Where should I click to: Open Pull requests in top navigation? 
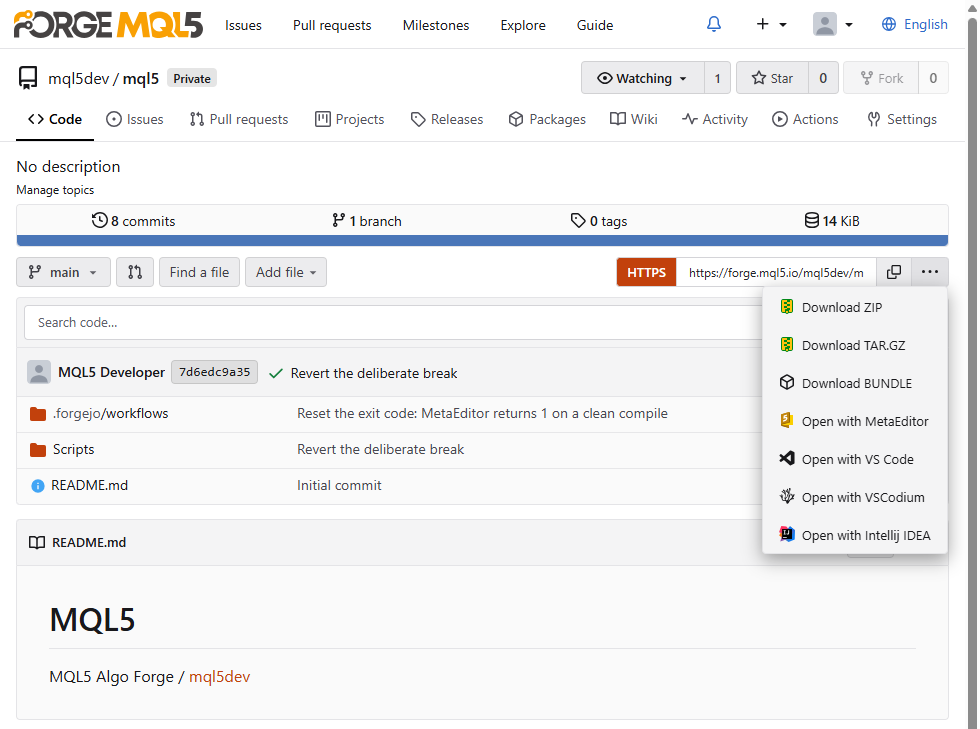(x=332, y=25)
